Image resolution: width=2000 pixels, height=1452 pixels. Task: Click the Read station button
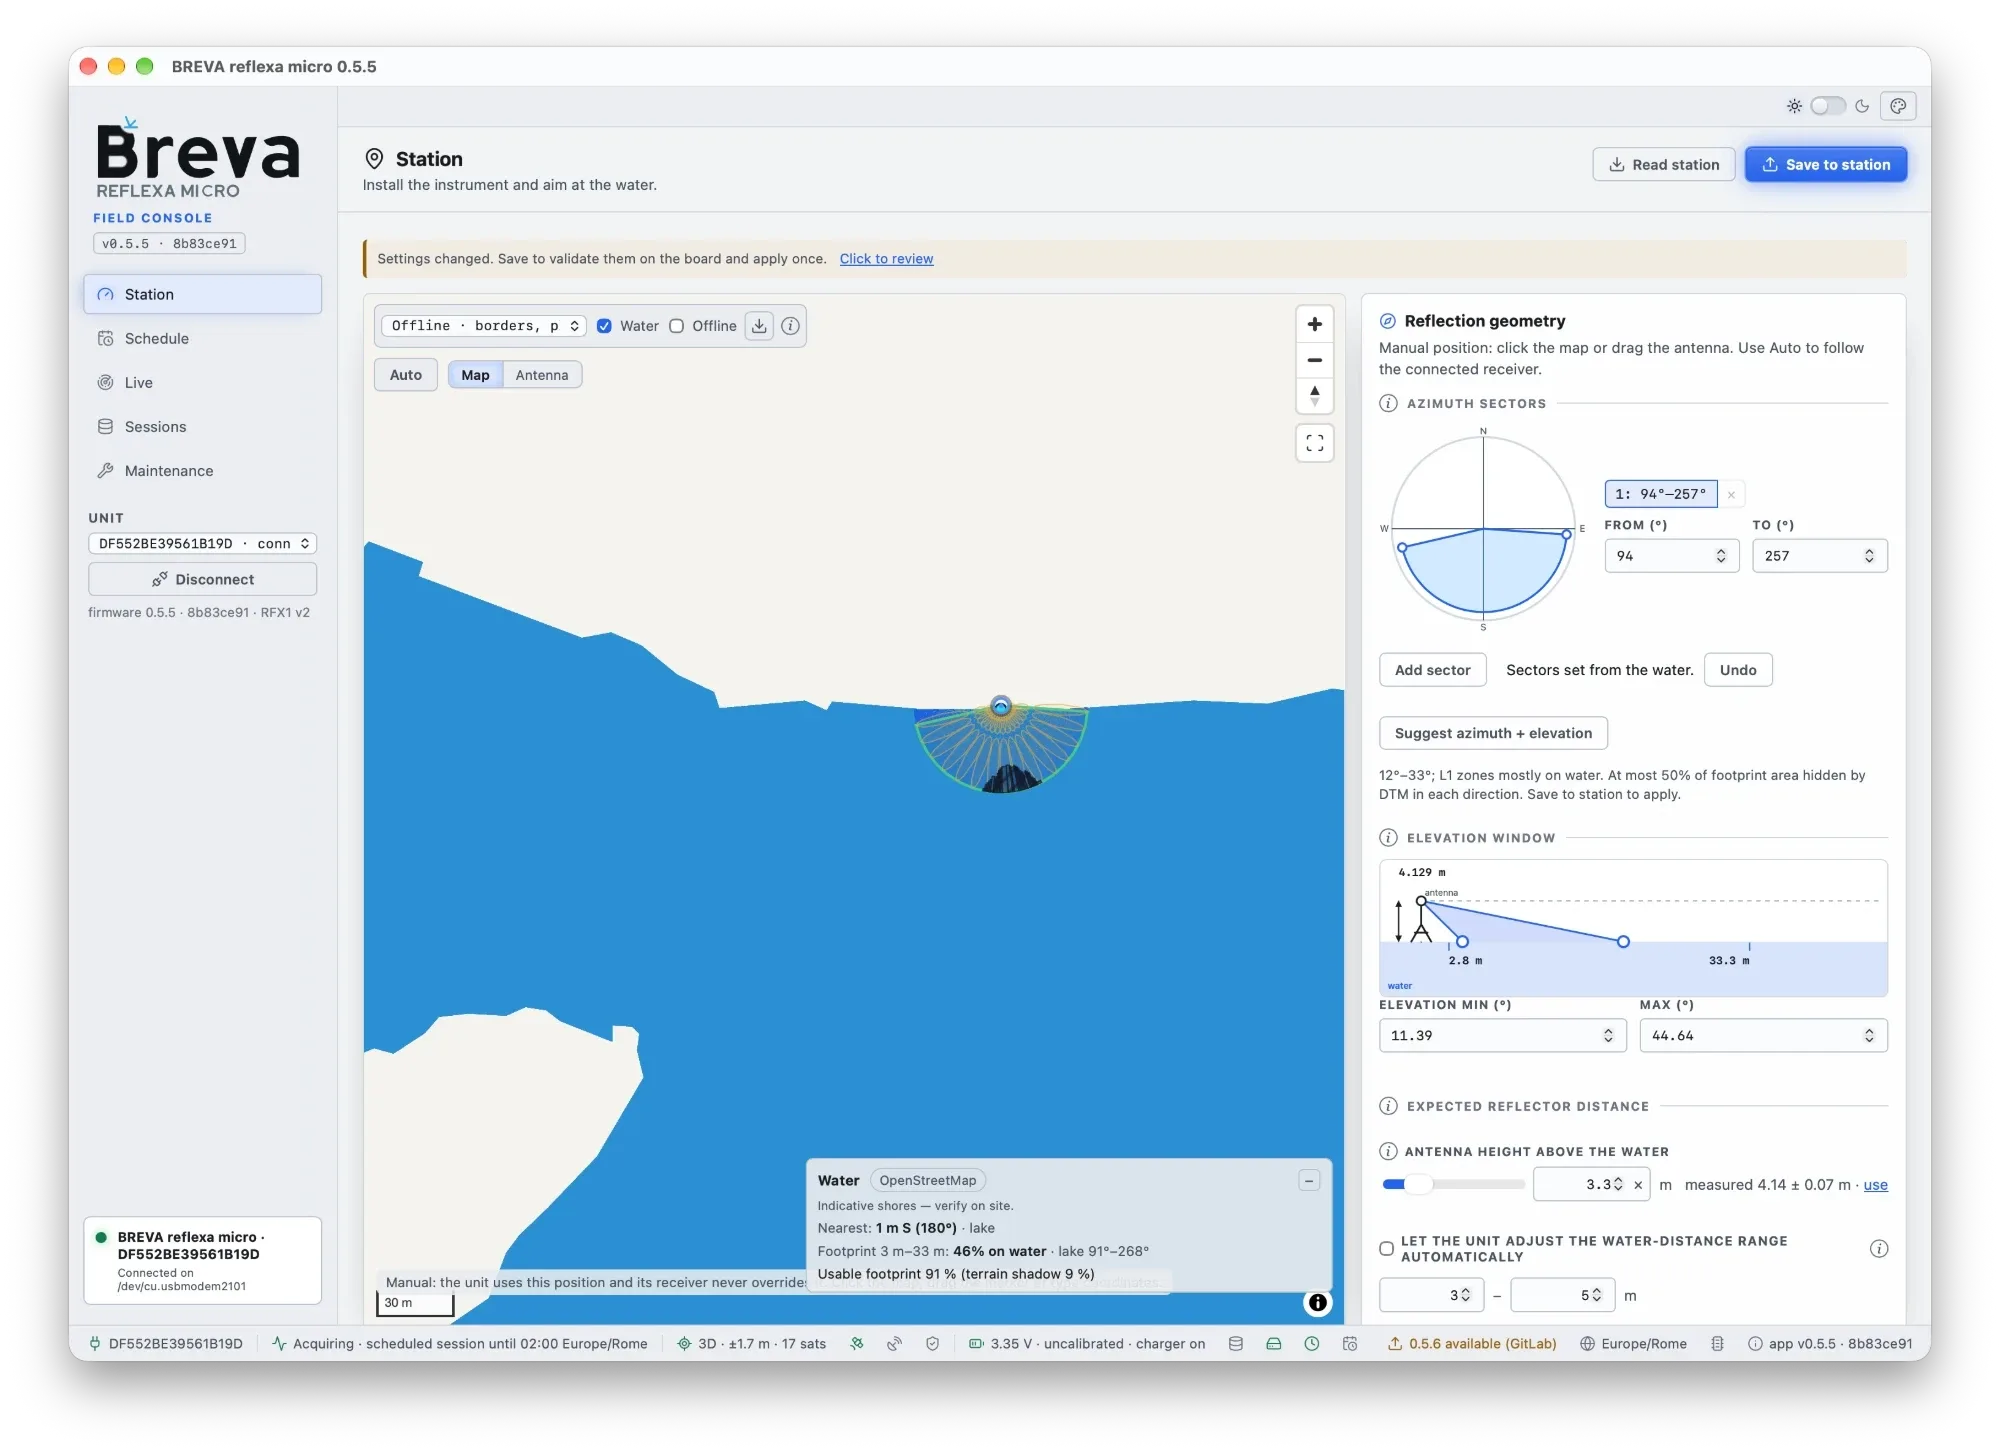click(1663, 165)
